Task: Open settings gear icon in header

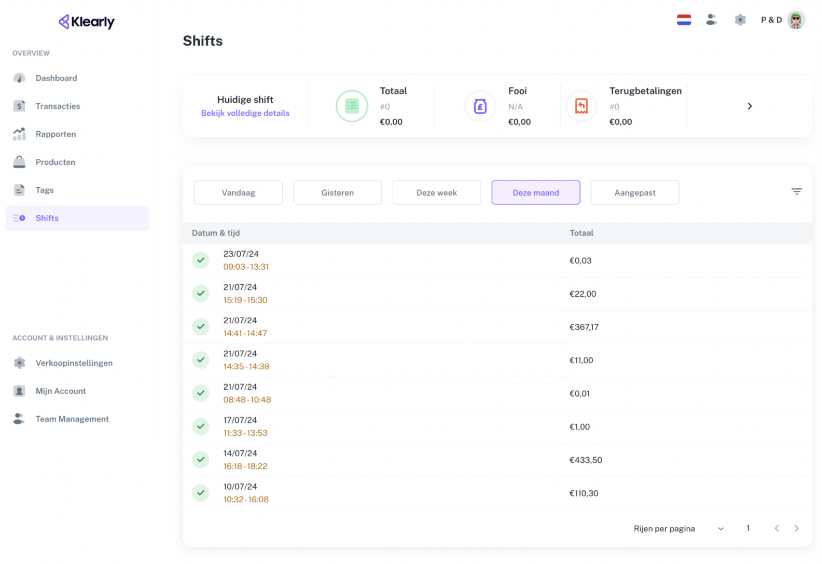Action: (740, 20)
